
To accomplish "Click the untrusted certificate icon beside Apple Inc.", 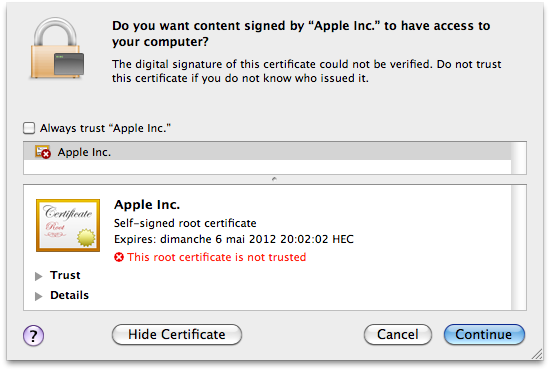I will click(x=43, y=152).
